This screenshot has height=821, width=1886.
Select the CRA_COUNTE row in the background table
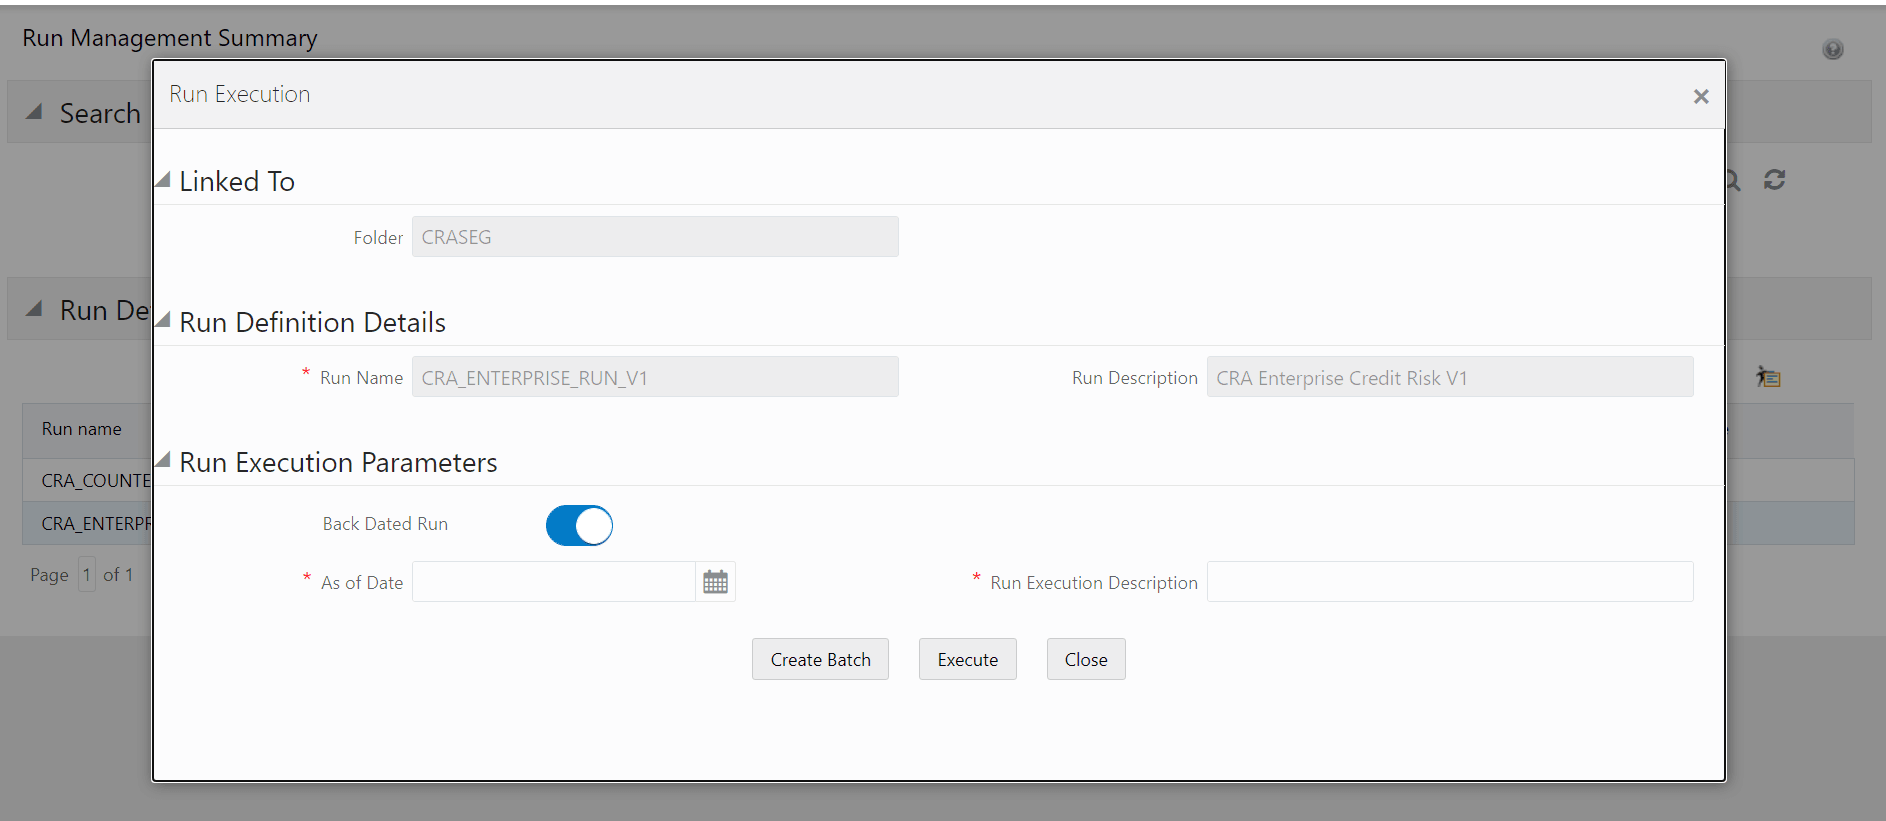coord(88,480)
